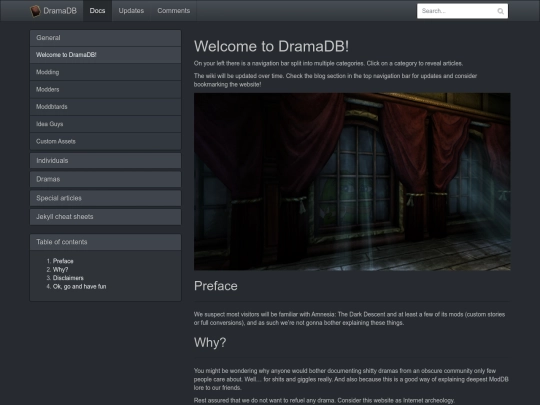
Task: Open the Custom Assets article
Action: pyautogui.click(x=105, y=141)
